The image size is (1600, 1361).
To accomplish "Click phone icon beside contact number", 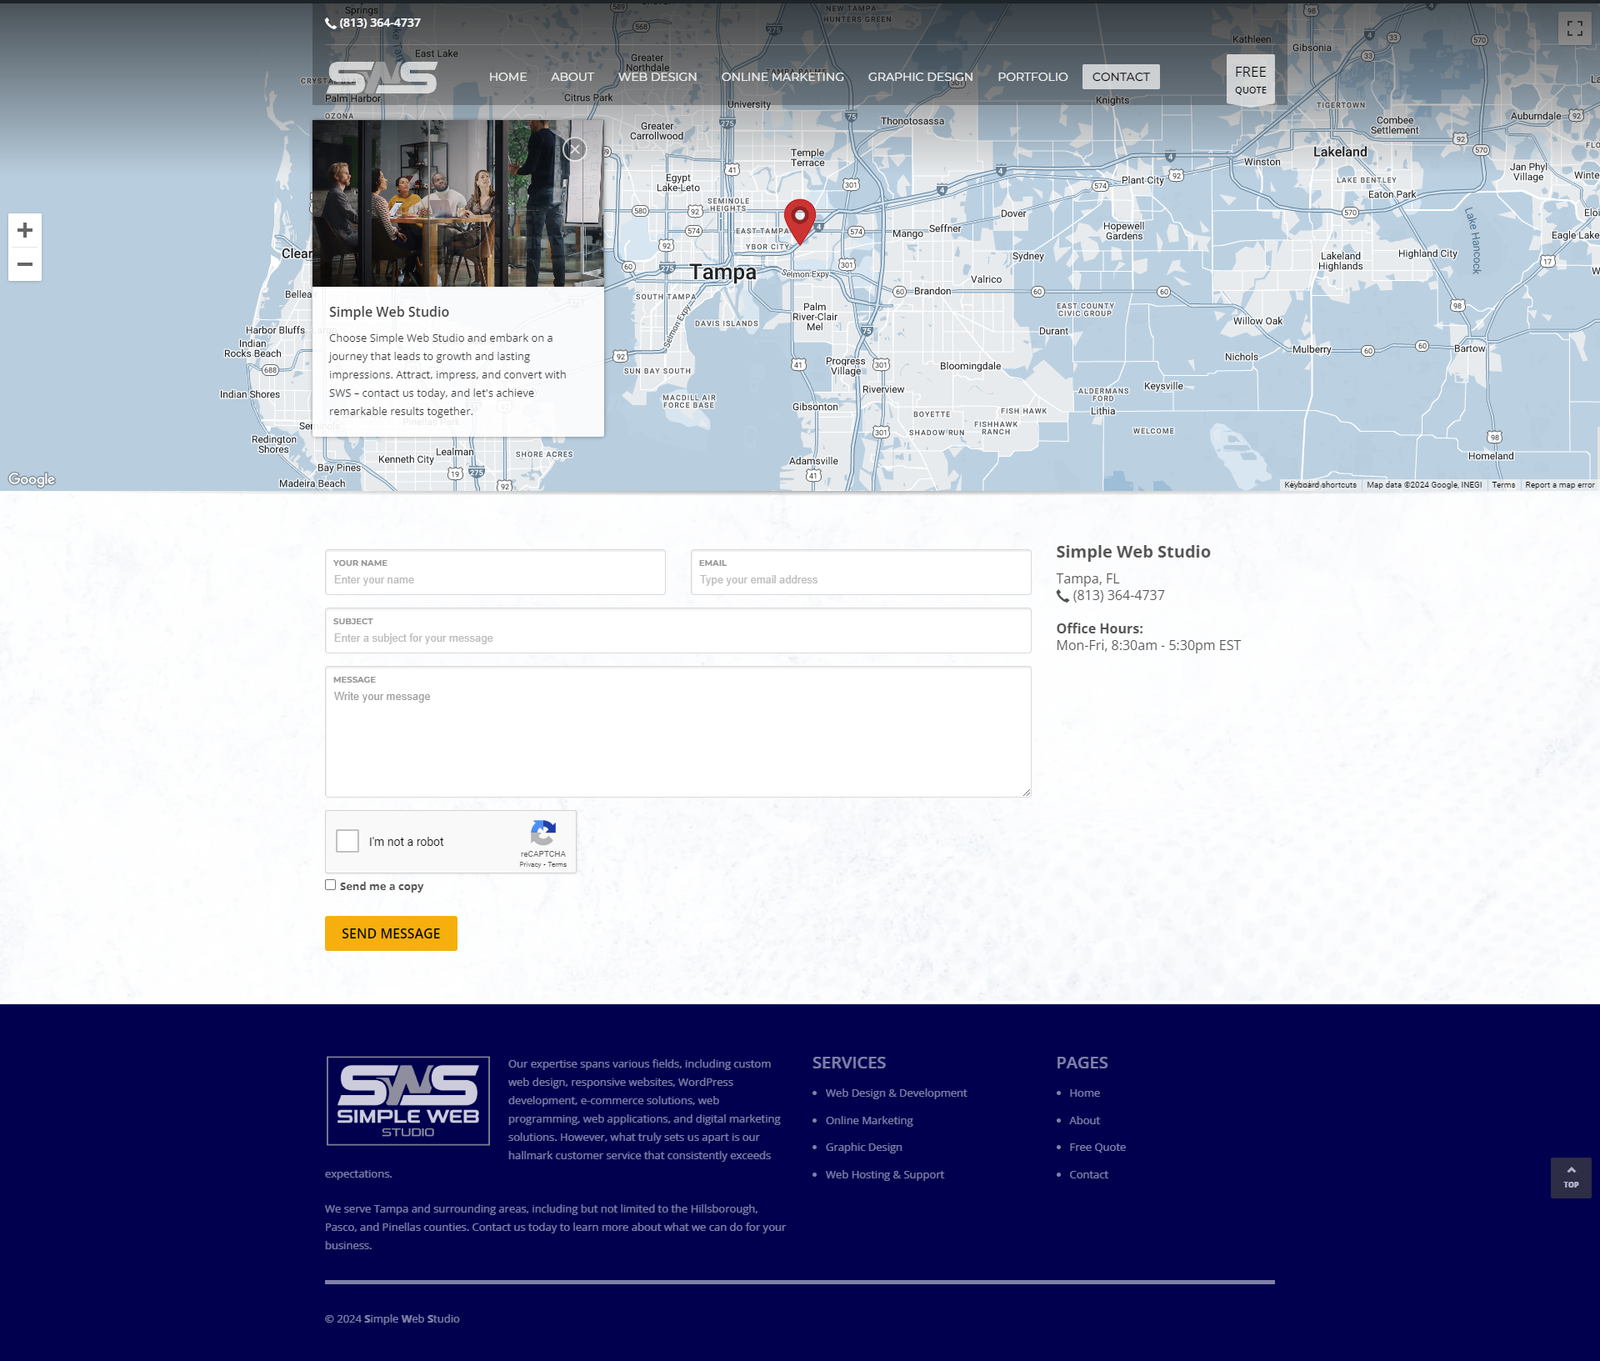I will (x=1063, y=596).
